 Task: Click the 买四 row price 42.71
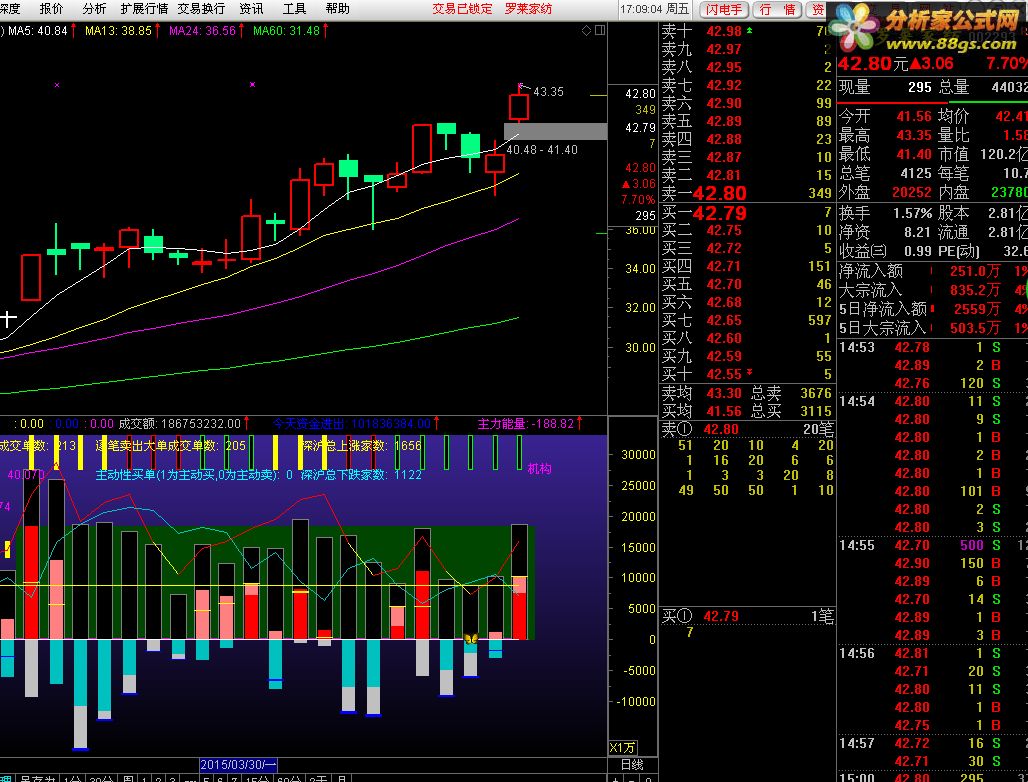[x=724, y=266]
